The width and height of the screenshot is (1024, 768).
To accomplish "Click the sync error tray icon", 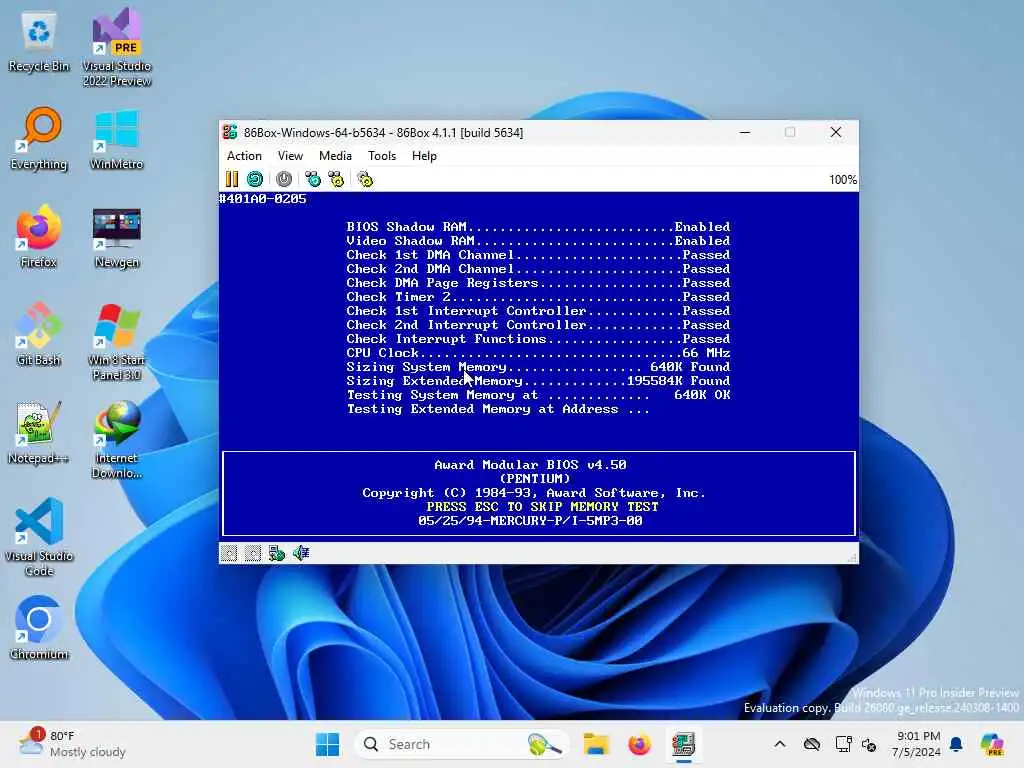I will [x=869, y=744].
